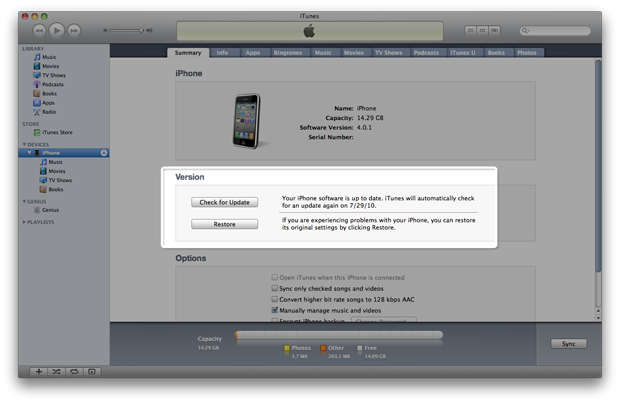Uncheck Manually manage music and videos
This screenshot has width=620, height=403.
[274, 310]
